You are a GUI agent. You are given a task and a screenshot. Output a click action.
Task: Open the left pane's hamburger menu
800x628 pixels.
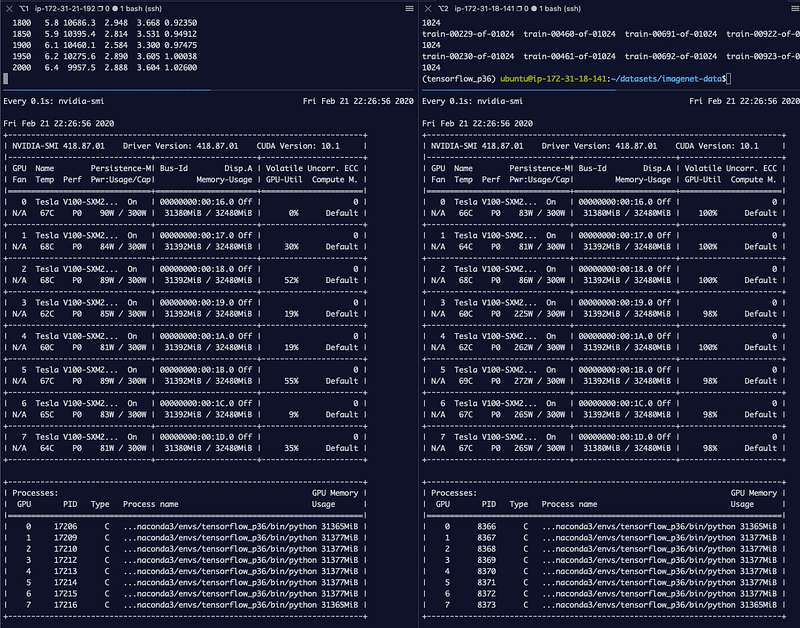pyautogui.click(x=409, y=8)
